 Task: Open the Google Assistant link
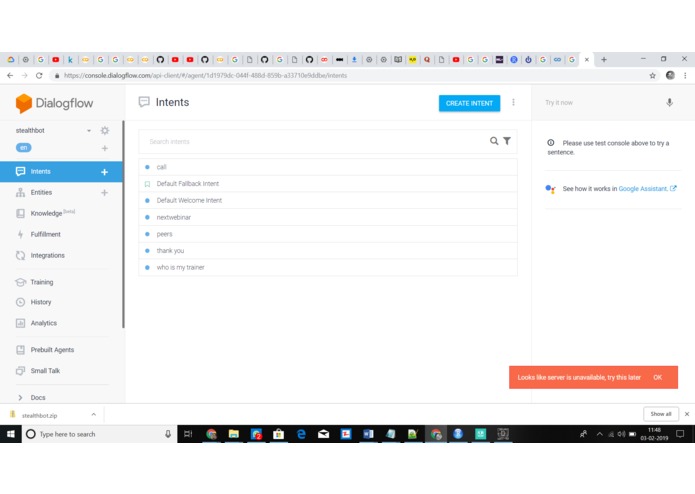[647, 189]
